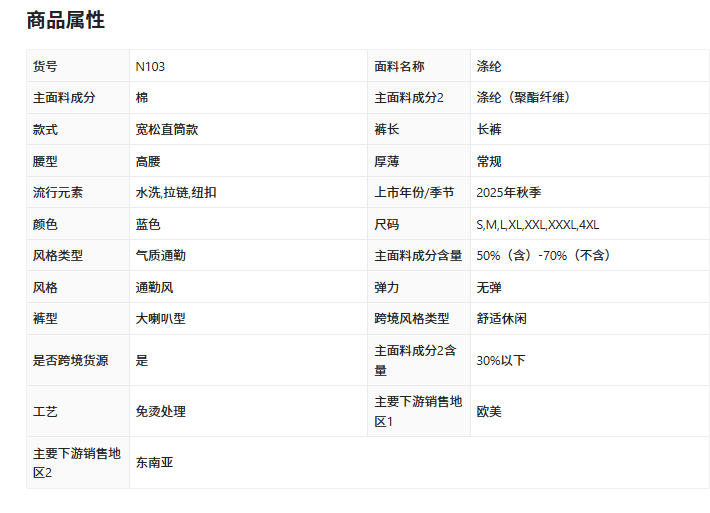Click the 棉 main fabric value
The width and height of the screenshot is (710, 513).
(x=142, y=98)
